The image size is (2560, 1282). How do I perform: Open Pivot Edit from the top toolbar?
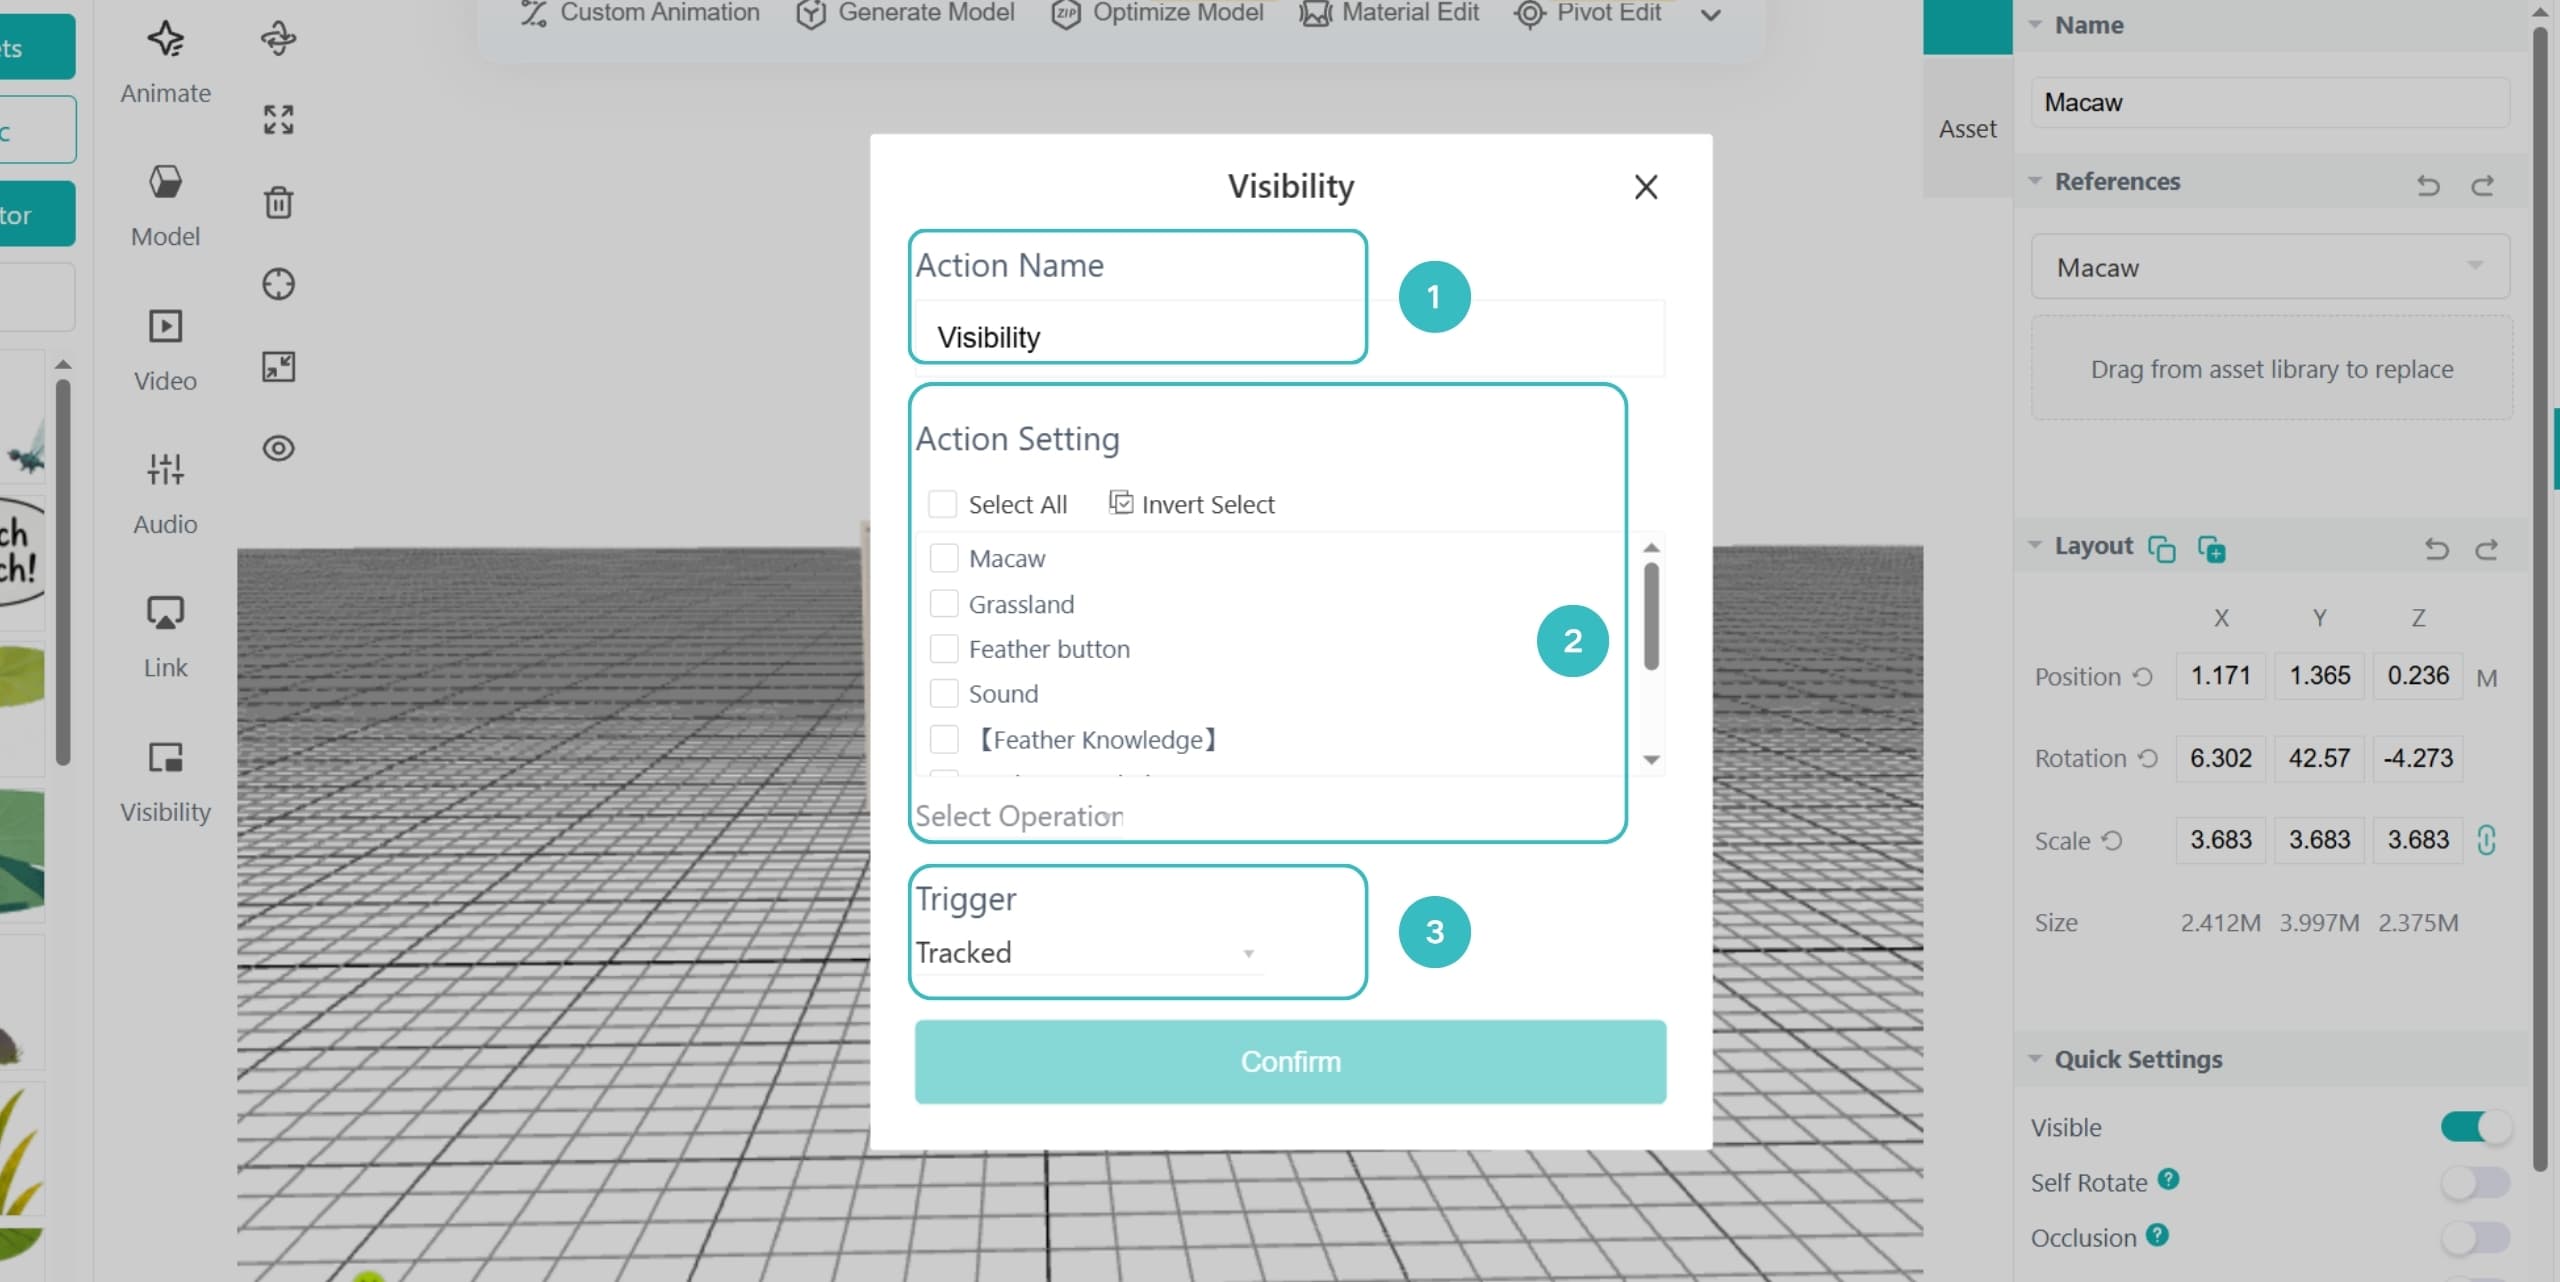(1587, 13)
